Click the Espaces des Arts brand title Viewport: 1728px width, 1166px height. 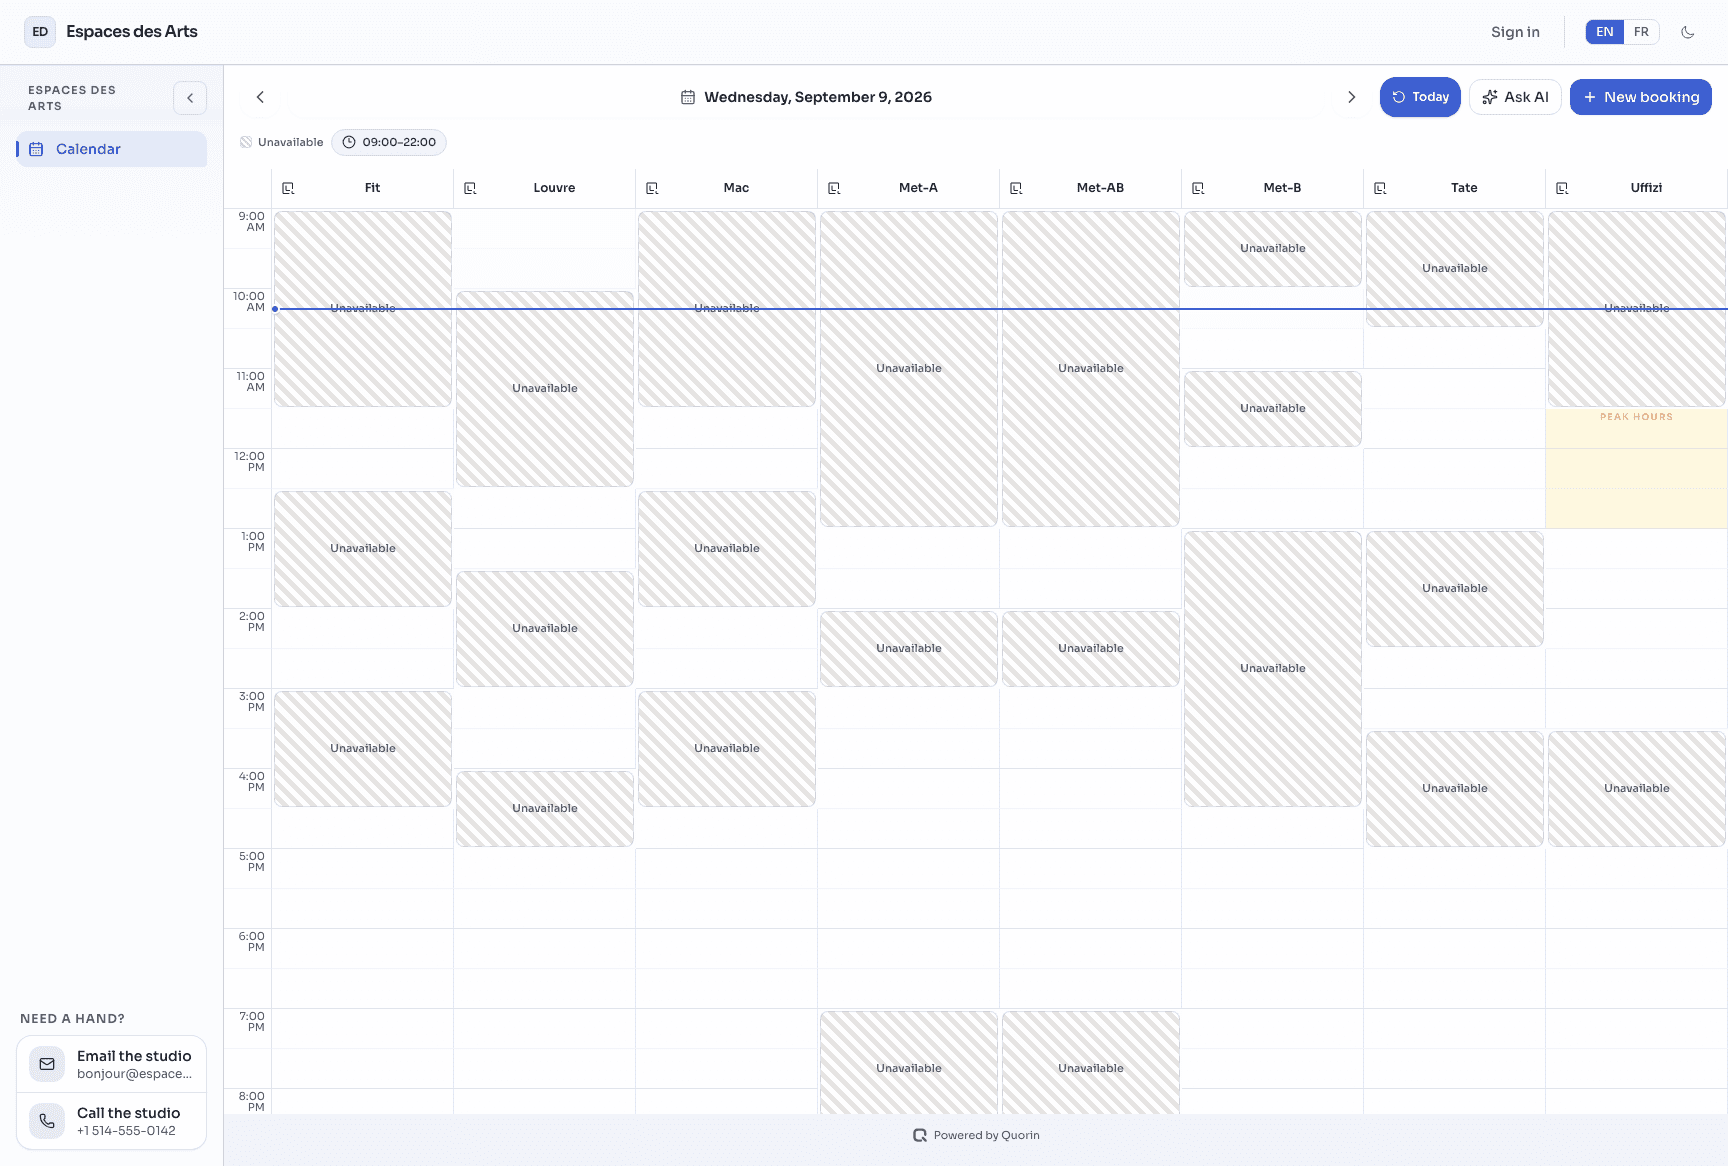coord(132,32)
